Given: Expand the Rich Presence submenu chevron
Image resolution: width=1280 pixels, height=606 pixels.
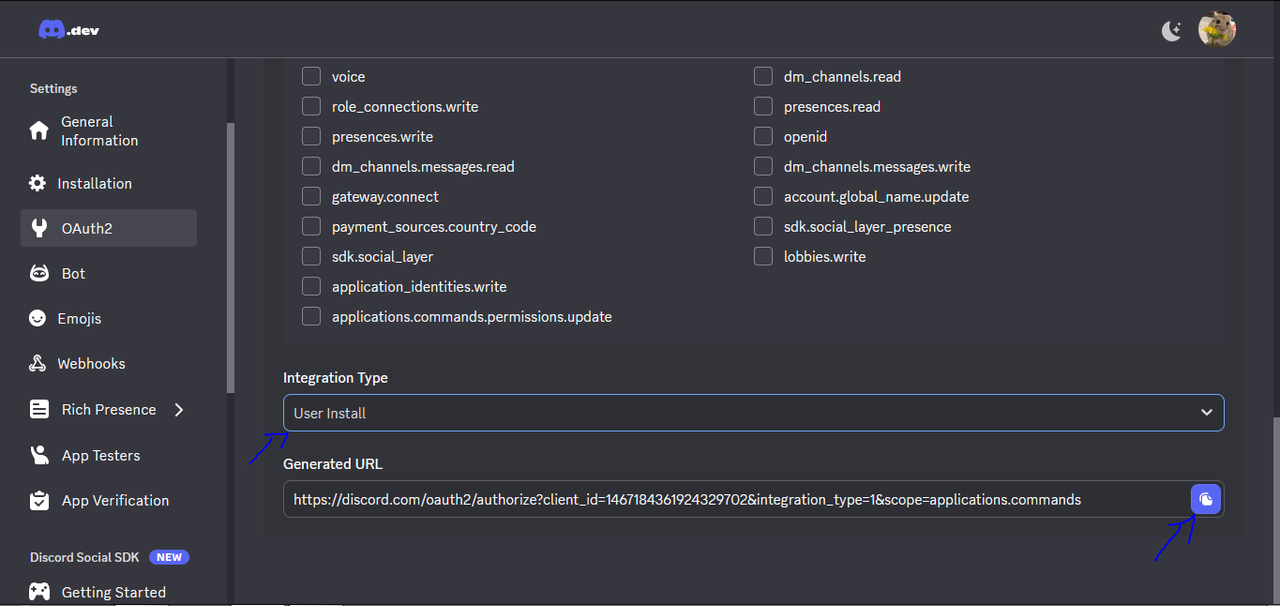Looking at the screenshot, I should (179, 409).
